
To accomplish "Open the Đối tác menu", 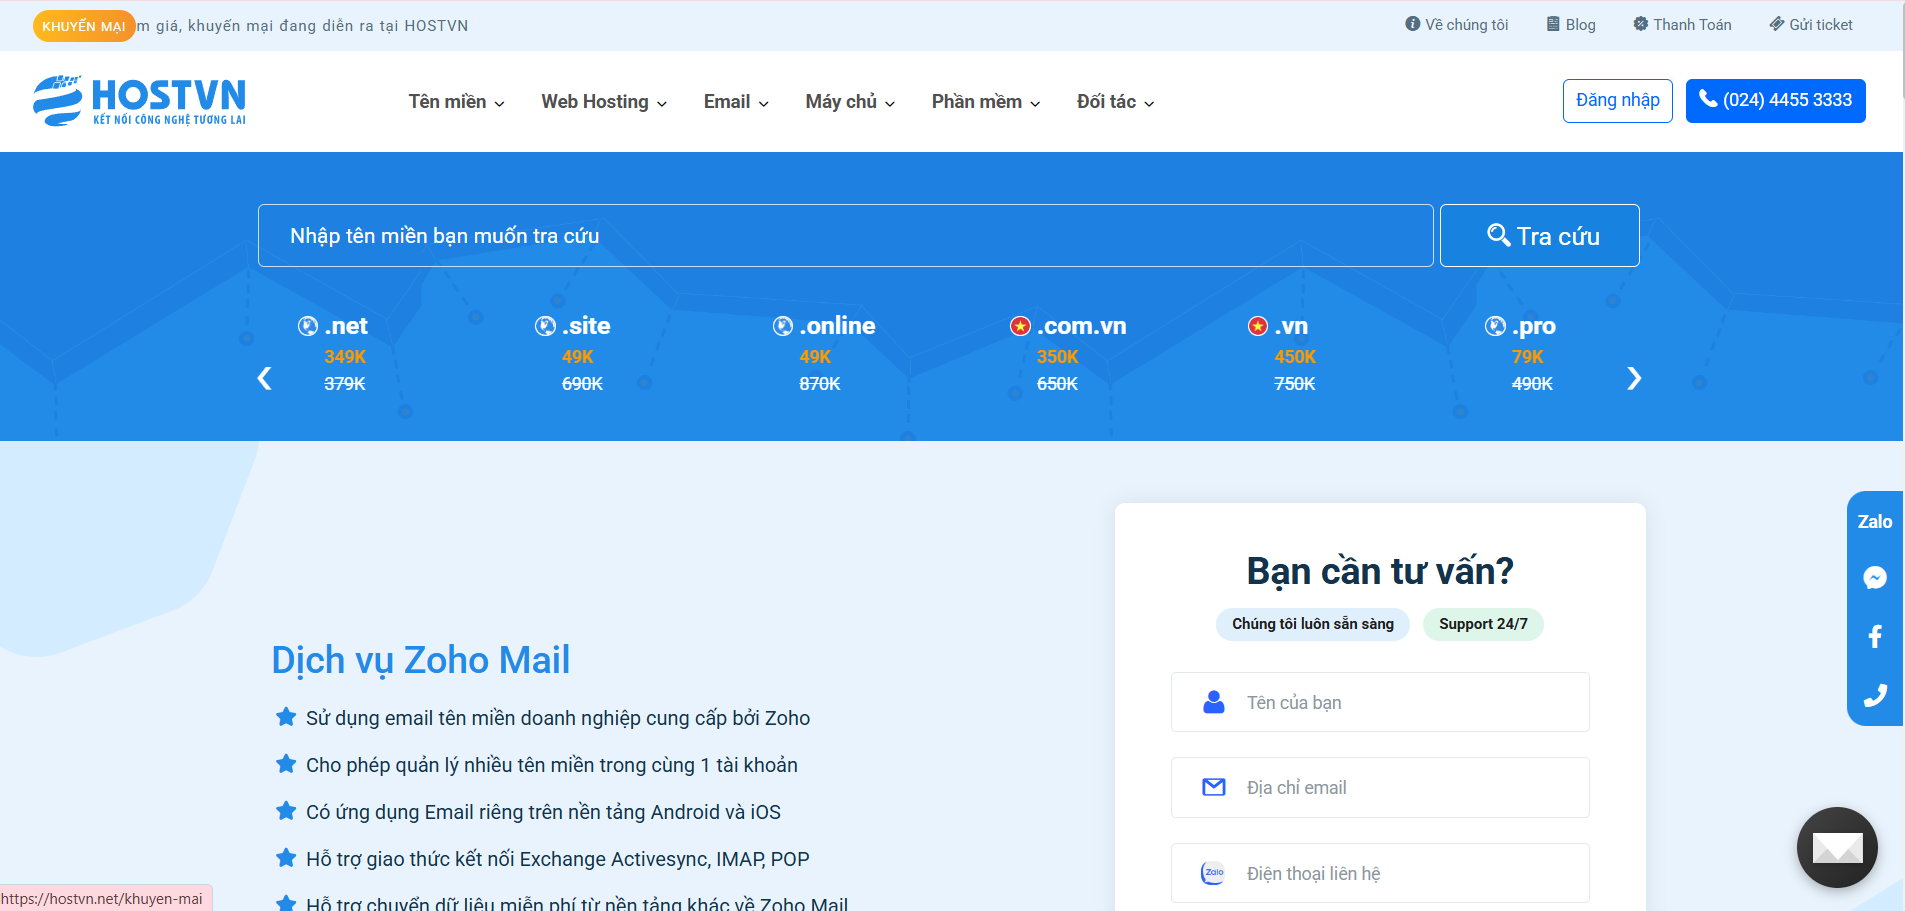I will pos(1115,102).
